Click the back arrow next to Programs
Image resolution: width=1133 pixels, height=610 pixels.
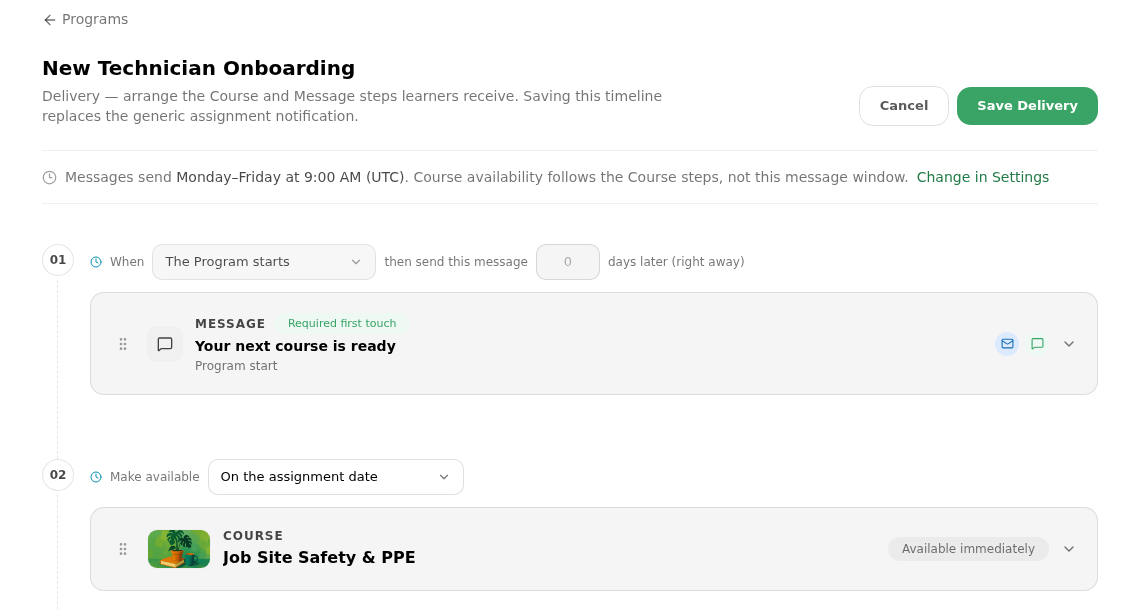(x=49, y=20)
